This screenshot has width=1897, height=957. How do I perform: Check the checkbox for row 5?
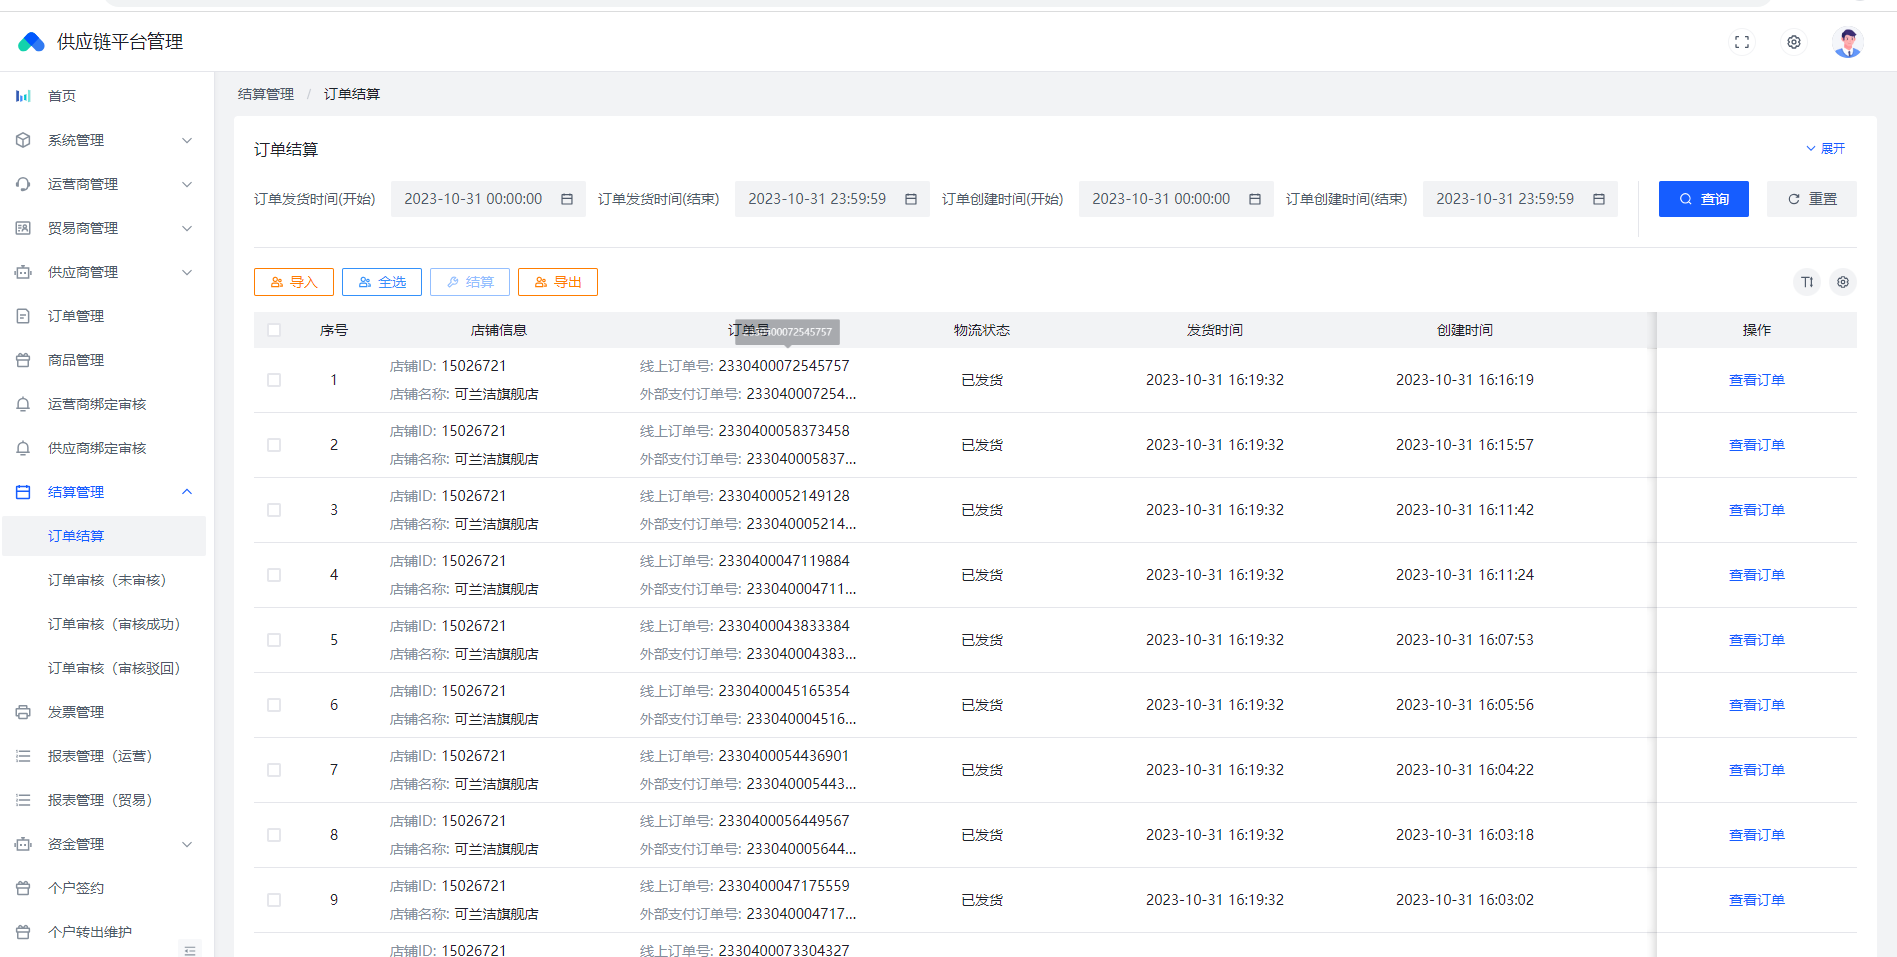click(274, 640)
